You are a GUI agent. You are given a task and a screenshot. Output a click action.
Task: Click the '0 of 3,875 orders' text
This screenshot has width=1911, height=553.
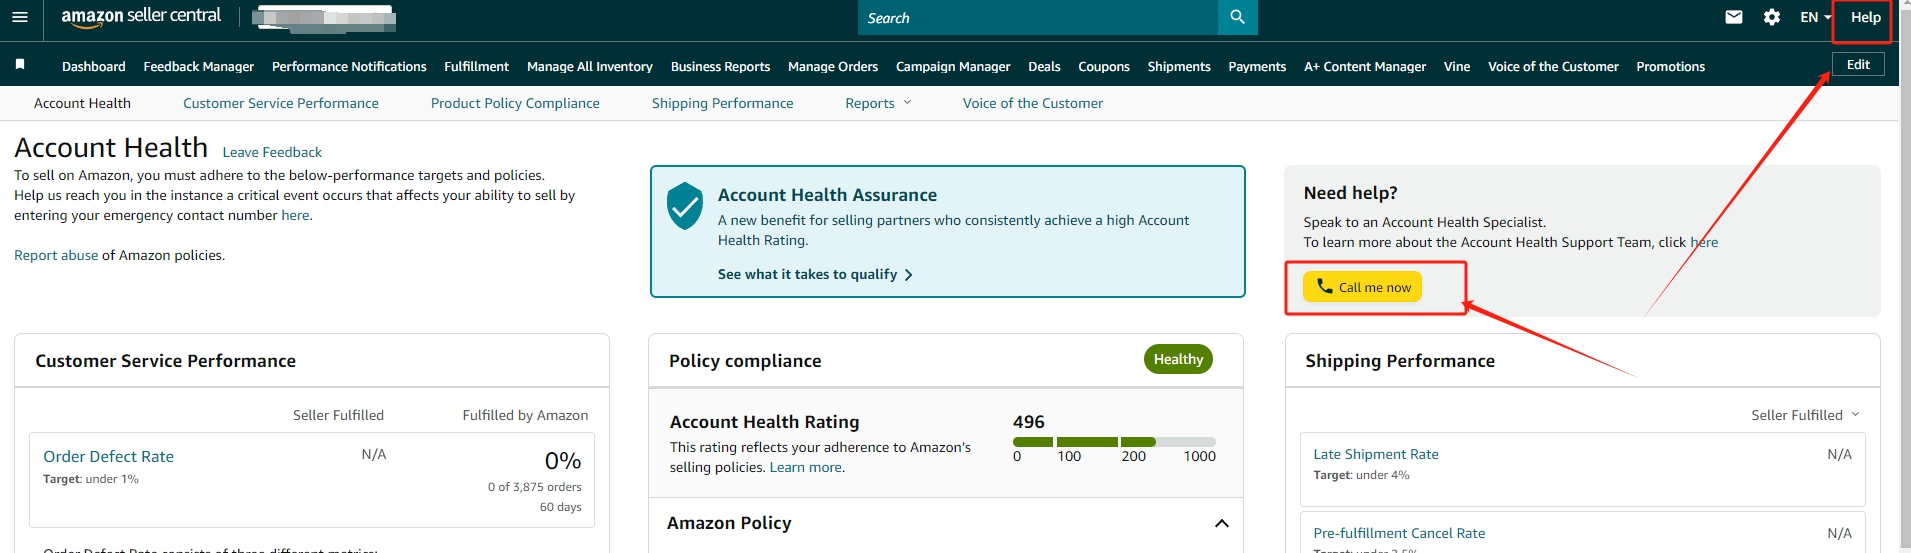pyautogui.click(x=535, y=487)
